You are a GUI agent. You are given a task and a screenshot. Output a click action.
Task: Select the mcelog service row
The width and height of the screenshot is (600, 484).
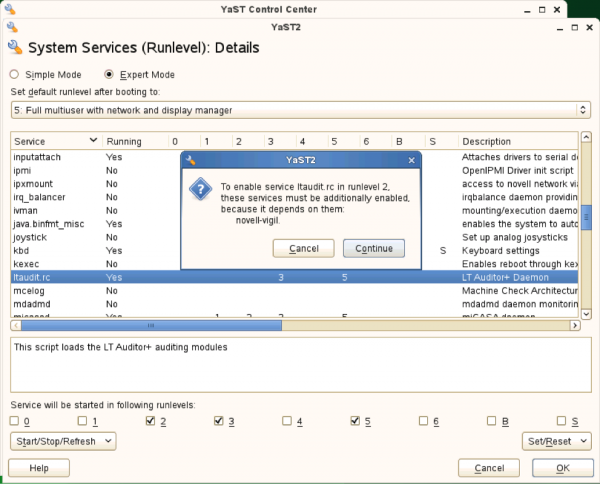tap(294, 291)
